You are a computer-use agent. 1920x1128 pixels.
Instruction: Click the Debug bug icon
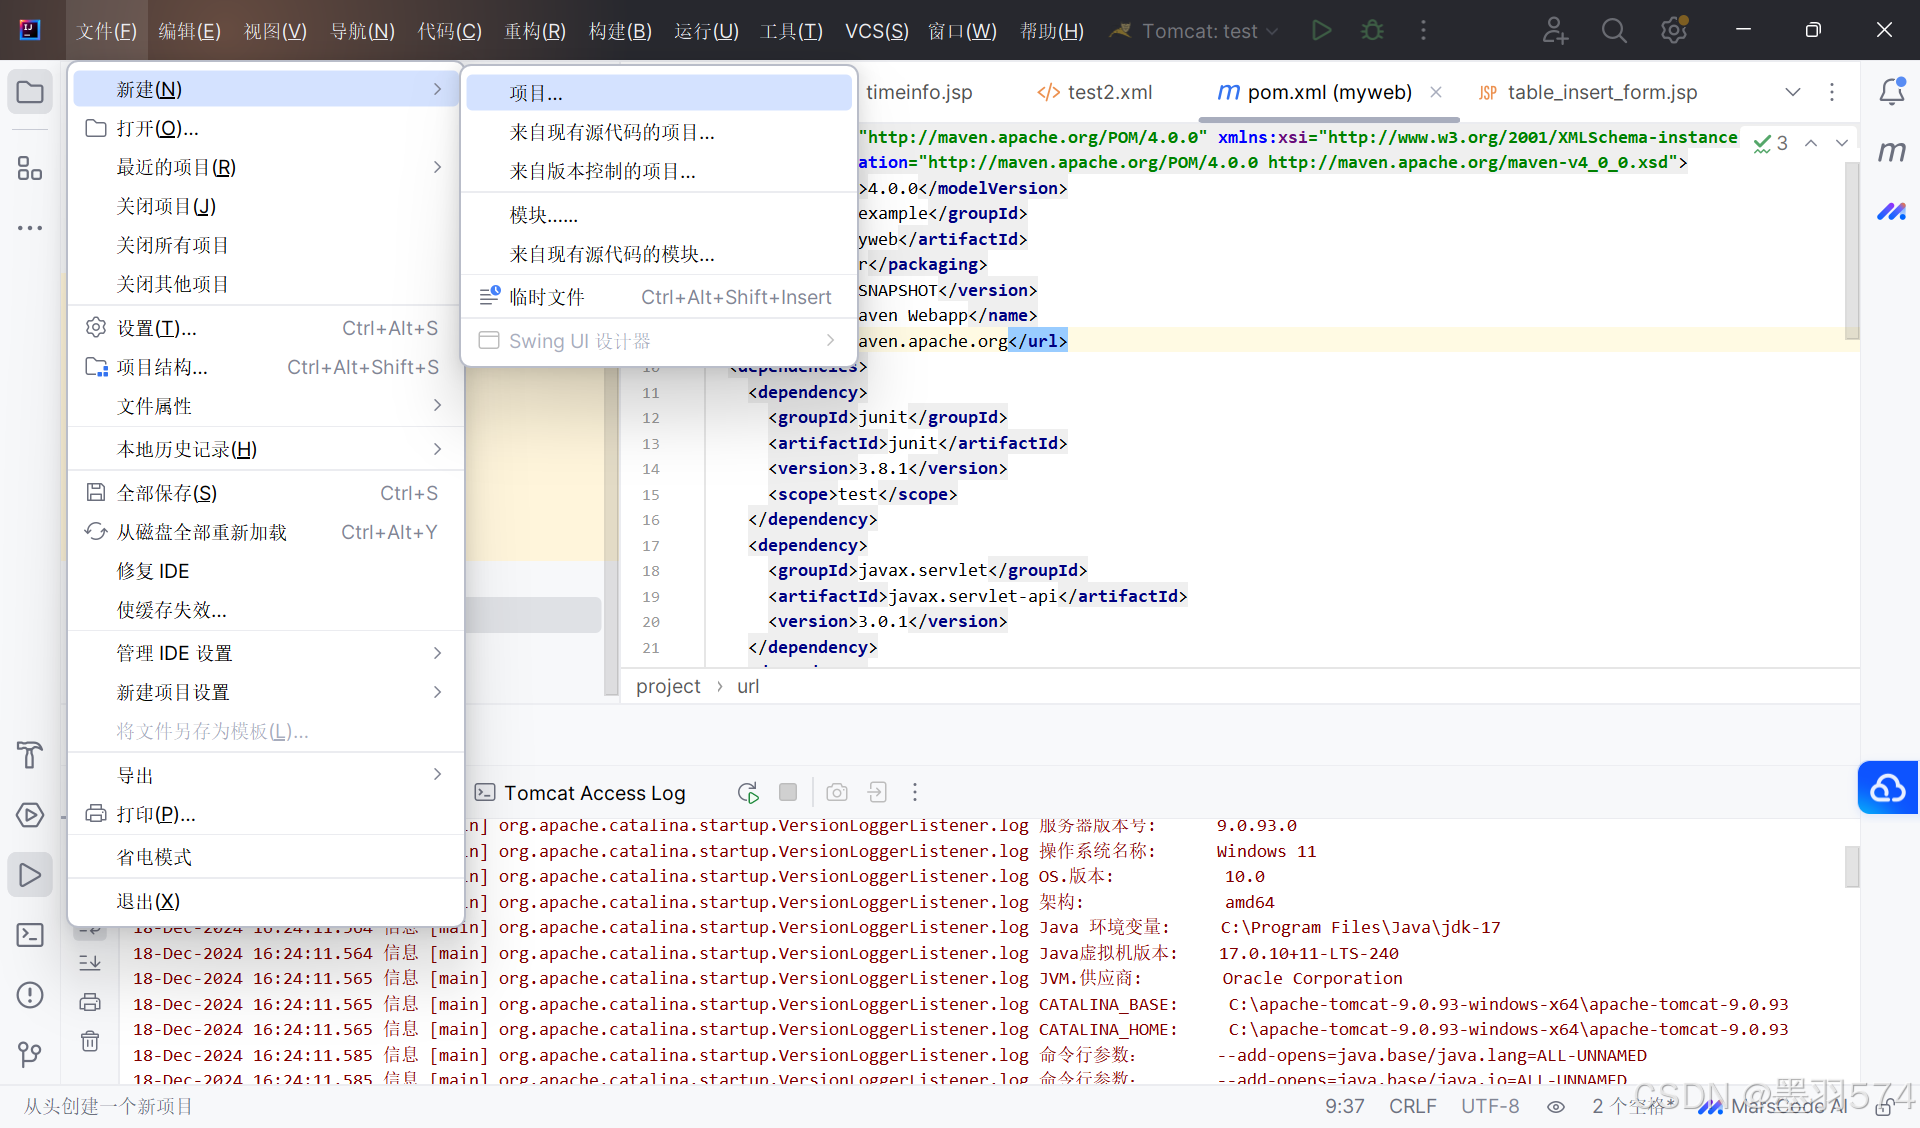1372,30
